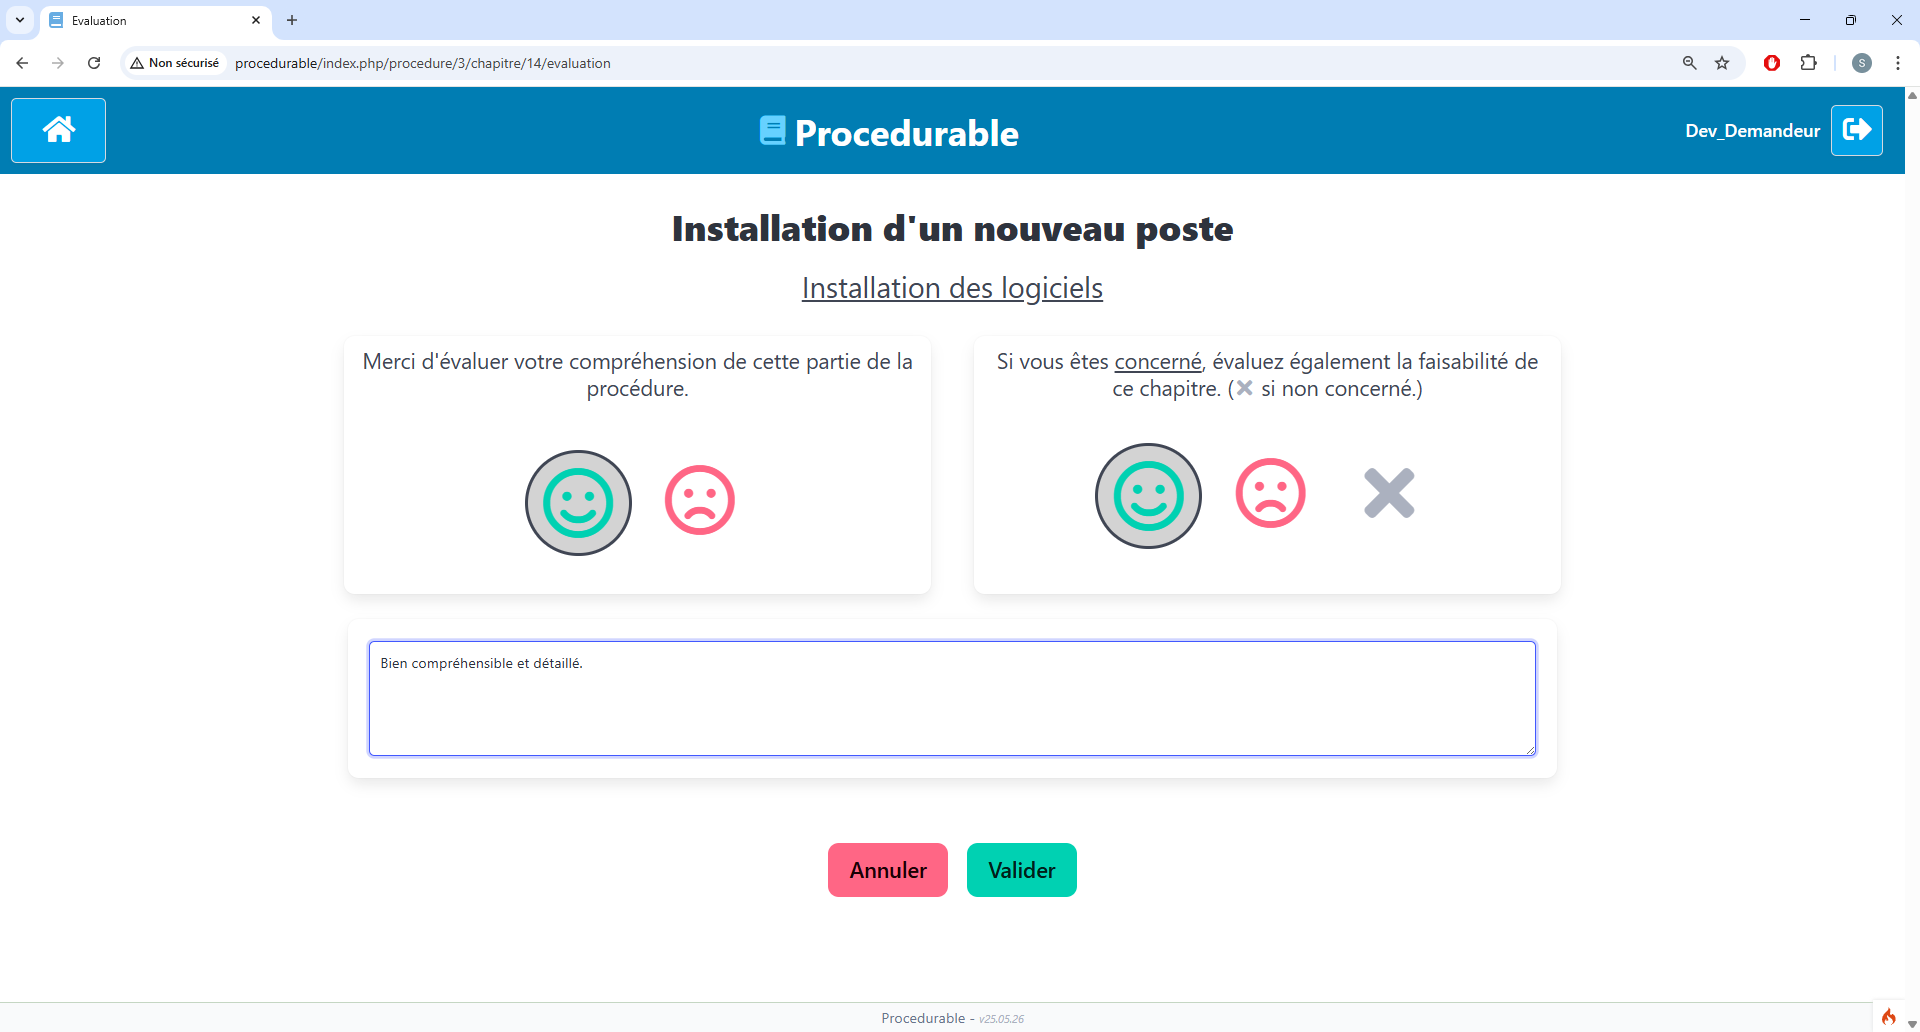Open a new browser tab
Screen dimensions: 1920x1032
pyautogui.click(x=291, y=20)
